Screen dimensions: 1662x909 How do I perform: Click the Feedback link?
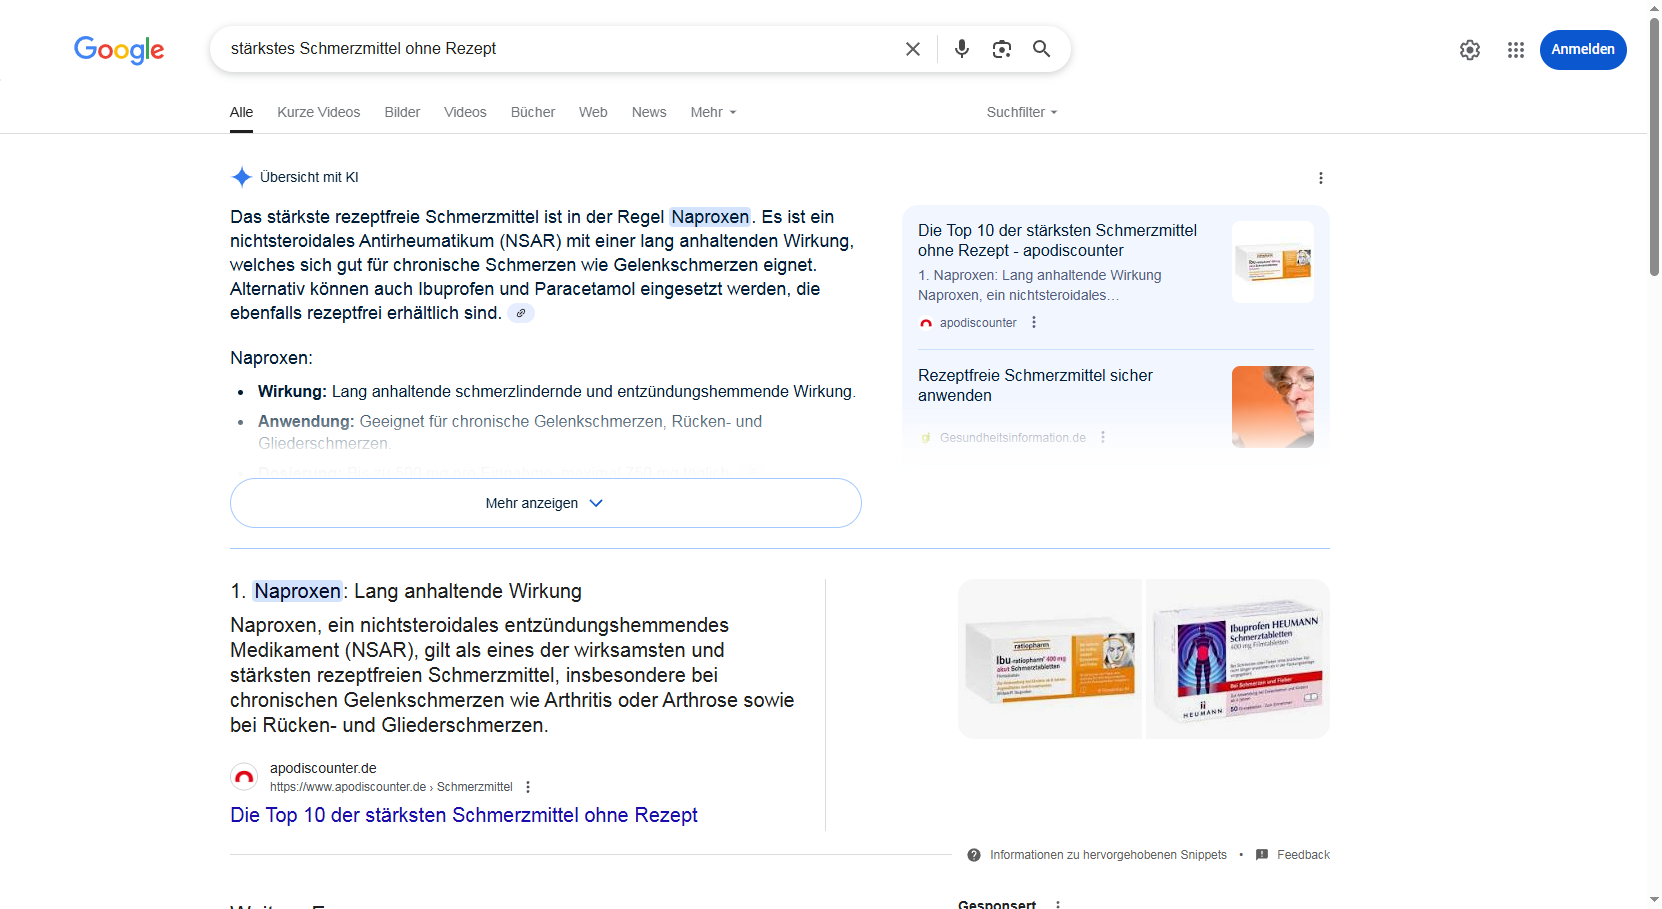point(1303,855)
